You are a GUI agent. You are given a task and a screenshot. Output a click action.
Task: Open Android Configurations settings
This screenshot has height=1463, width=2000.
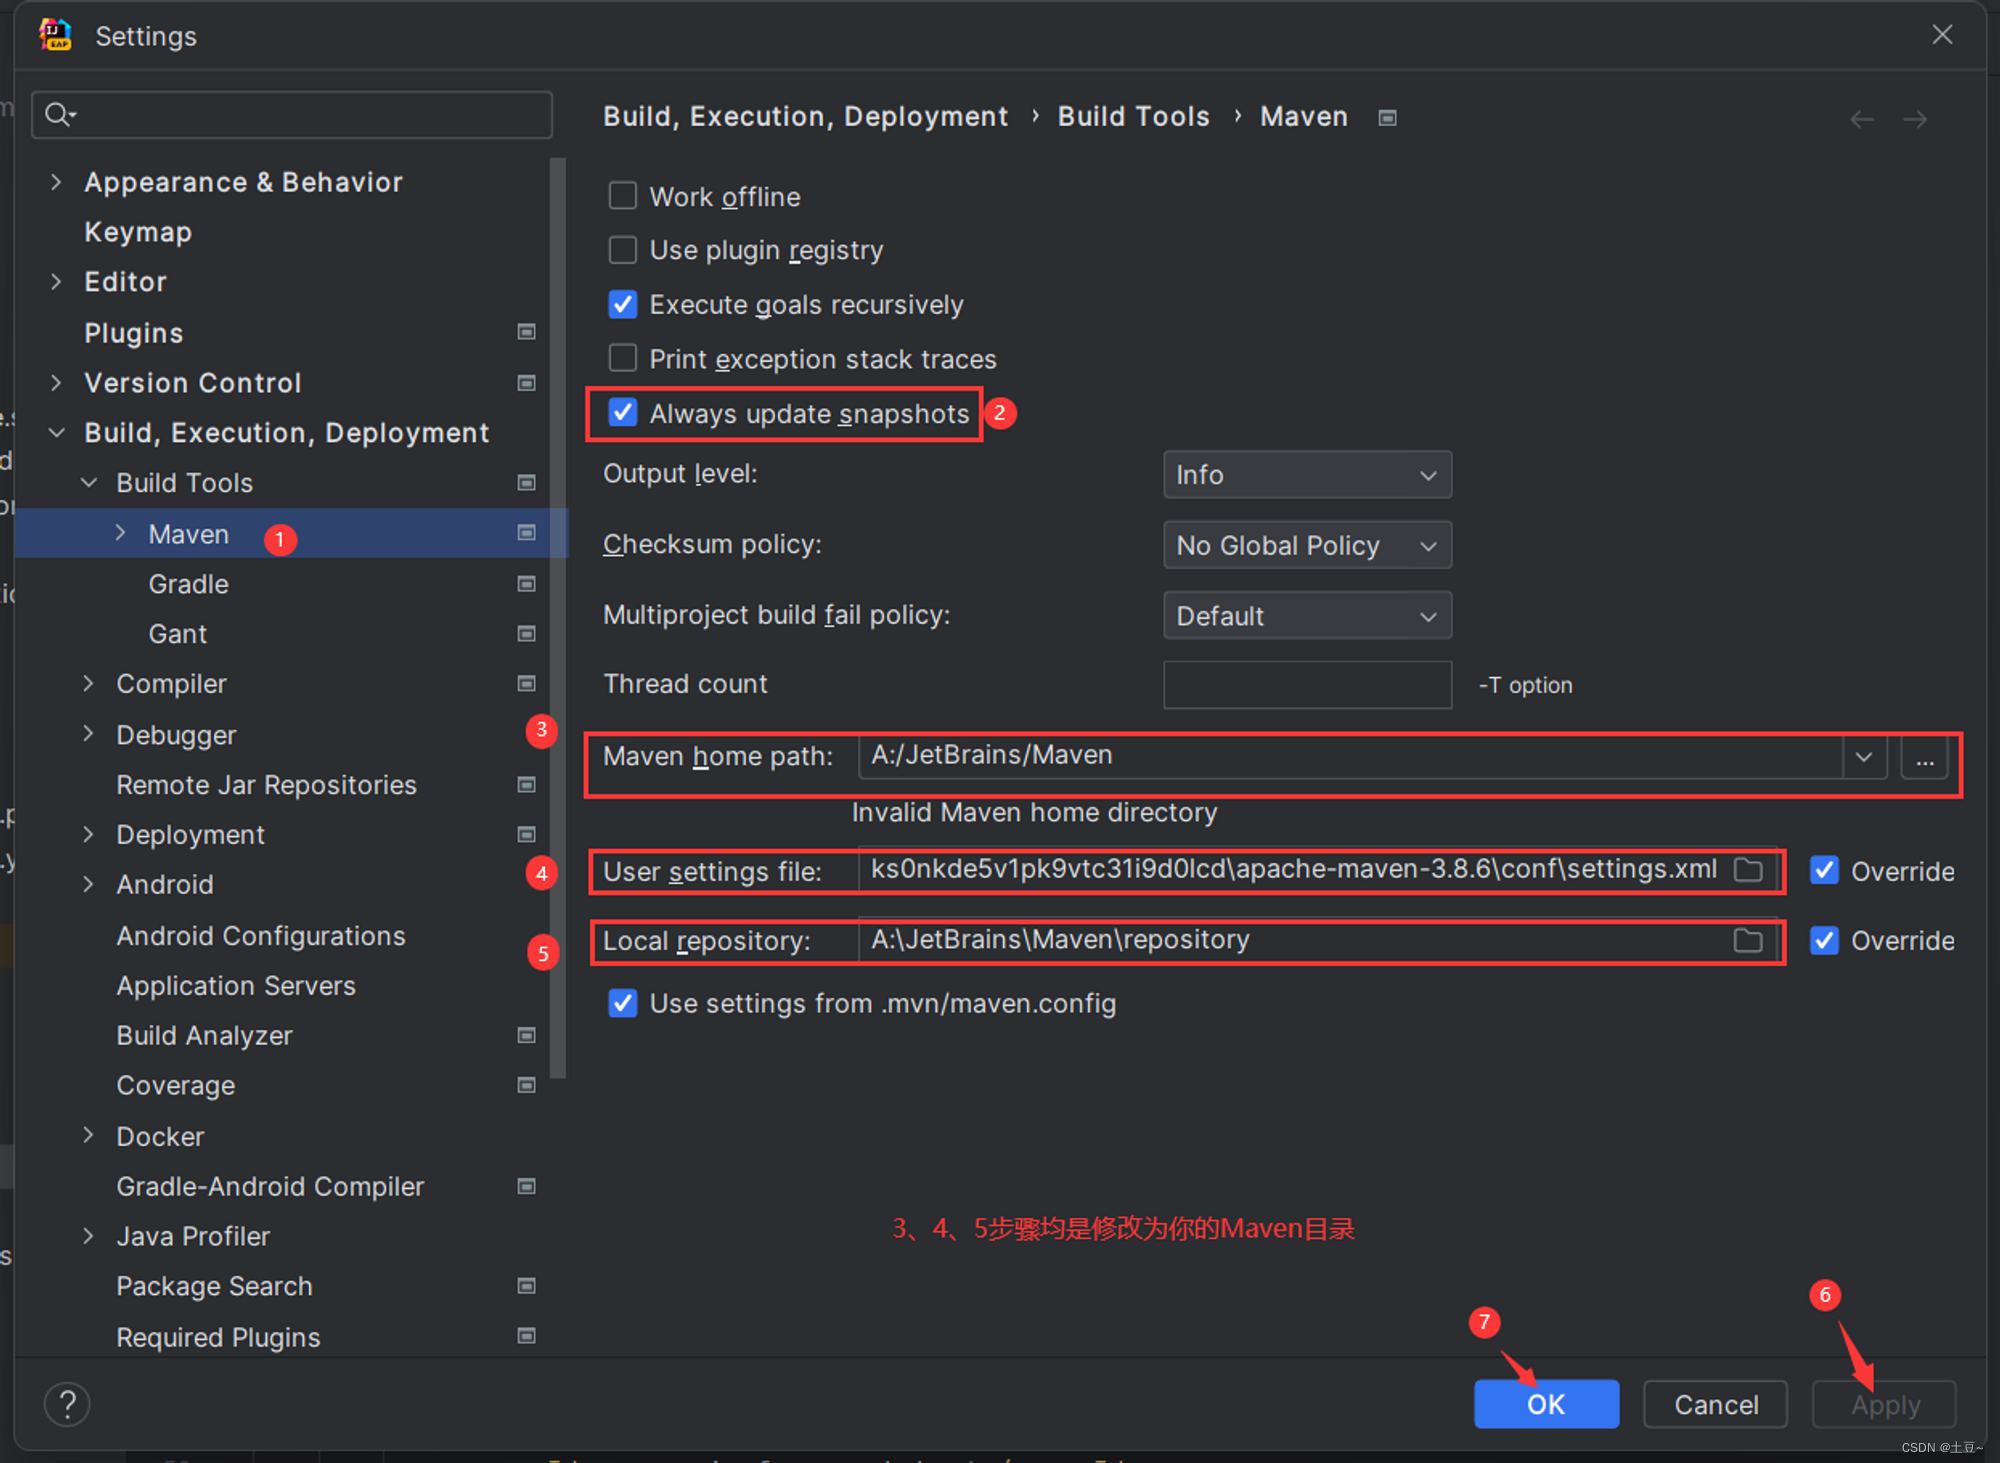tap(261, 936)
